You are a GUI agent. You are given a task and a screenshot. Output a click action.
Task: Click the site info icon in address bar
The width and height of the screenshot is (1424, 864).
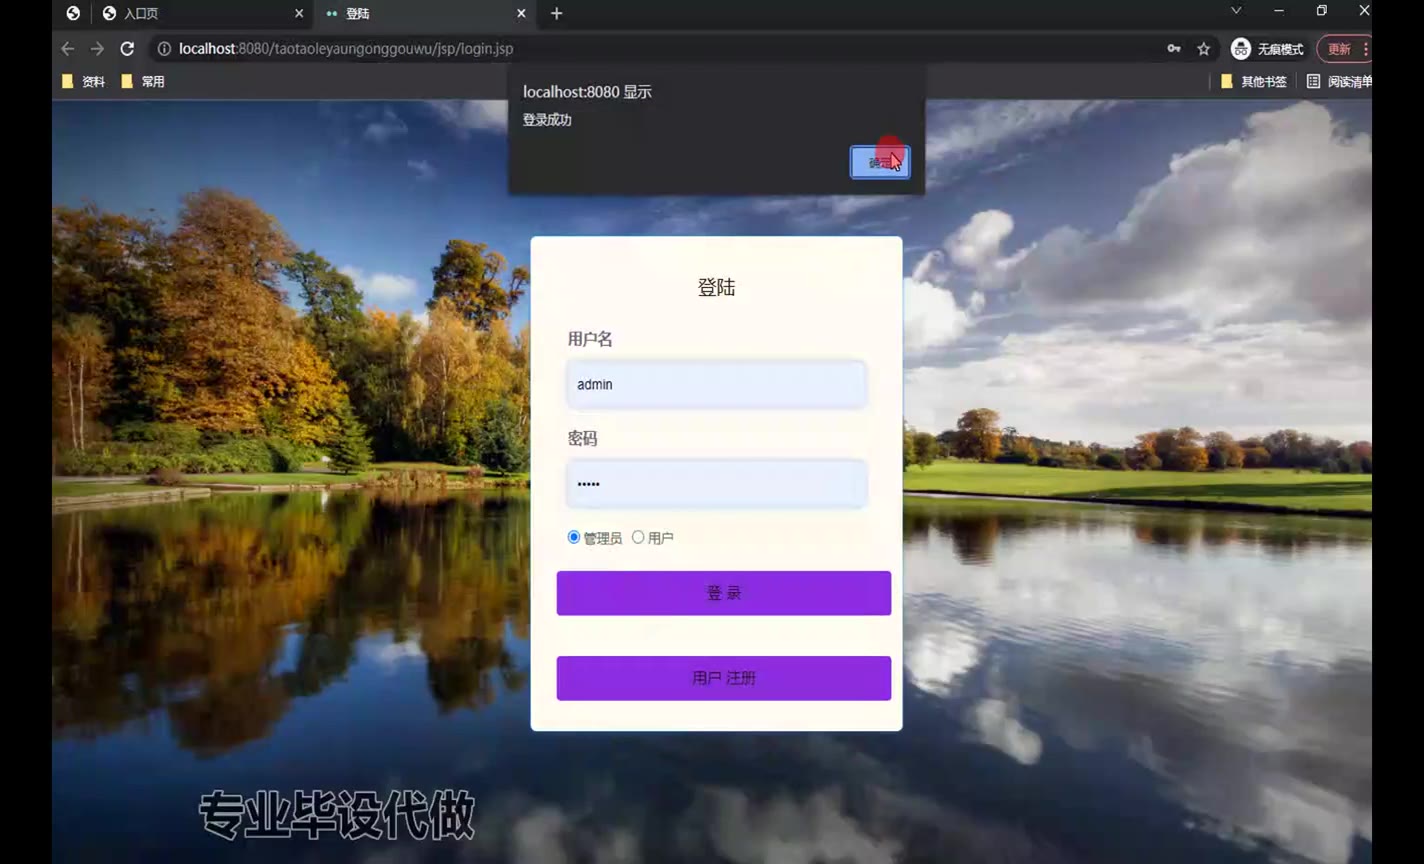tap(164, 49)
